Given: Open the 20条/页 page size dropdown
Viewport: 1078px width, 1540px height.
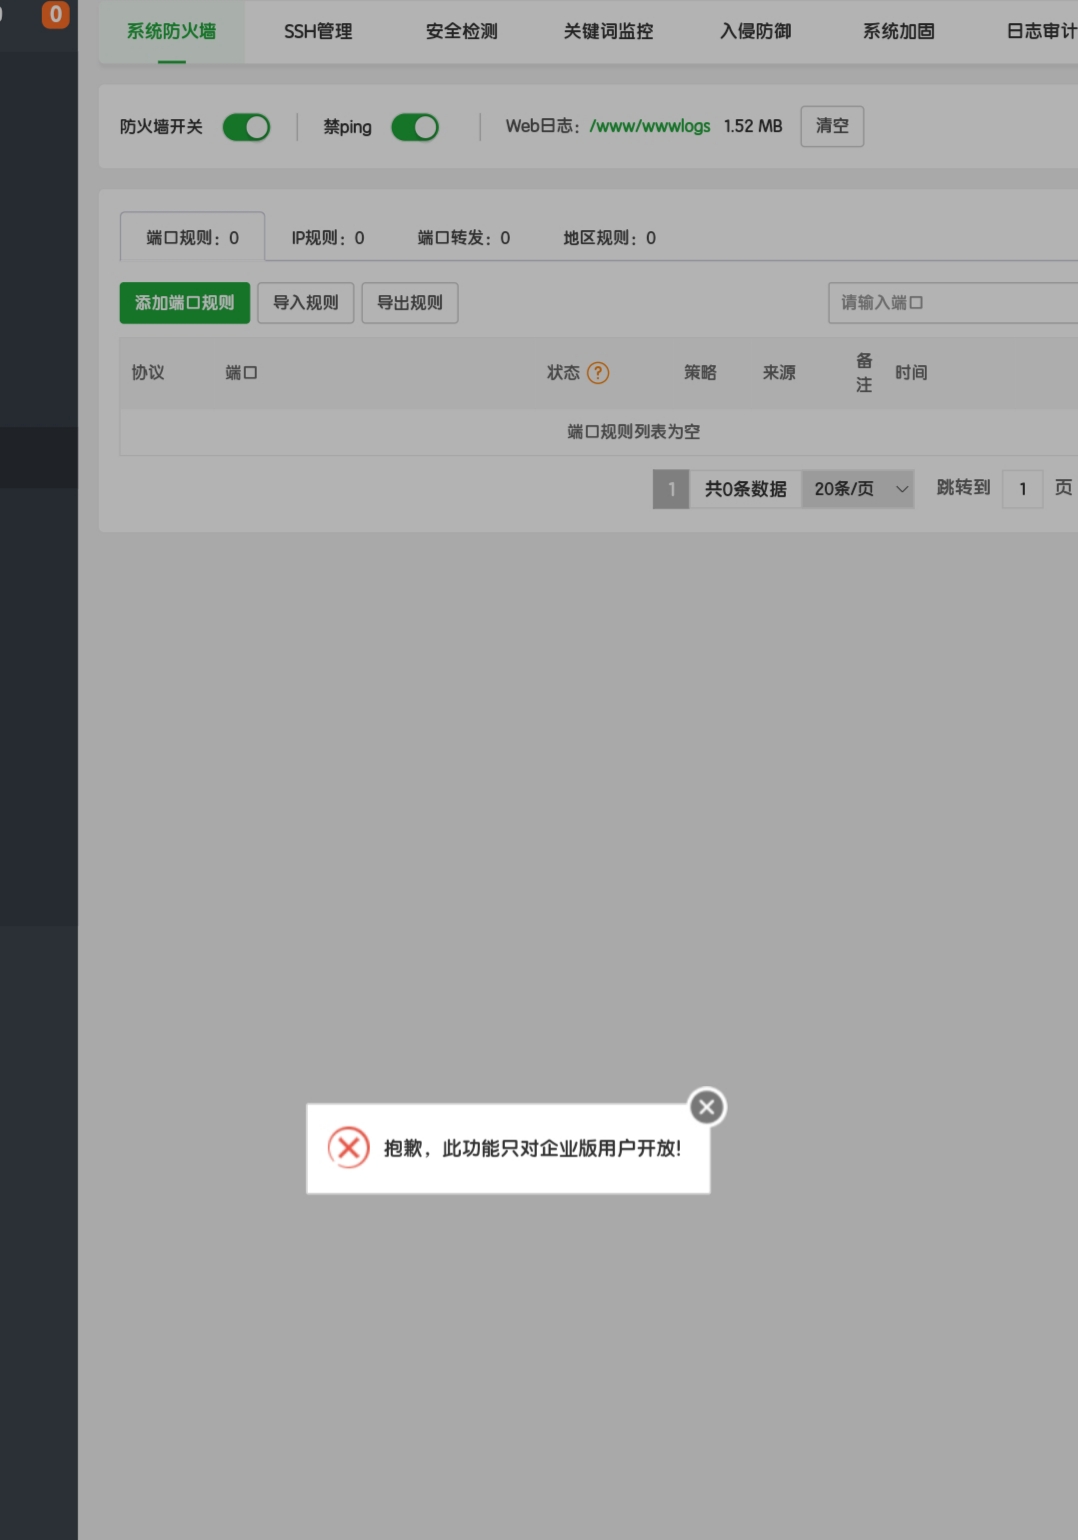Looking at the screenshot, I should pyautogui.click(x=857, y=489).
